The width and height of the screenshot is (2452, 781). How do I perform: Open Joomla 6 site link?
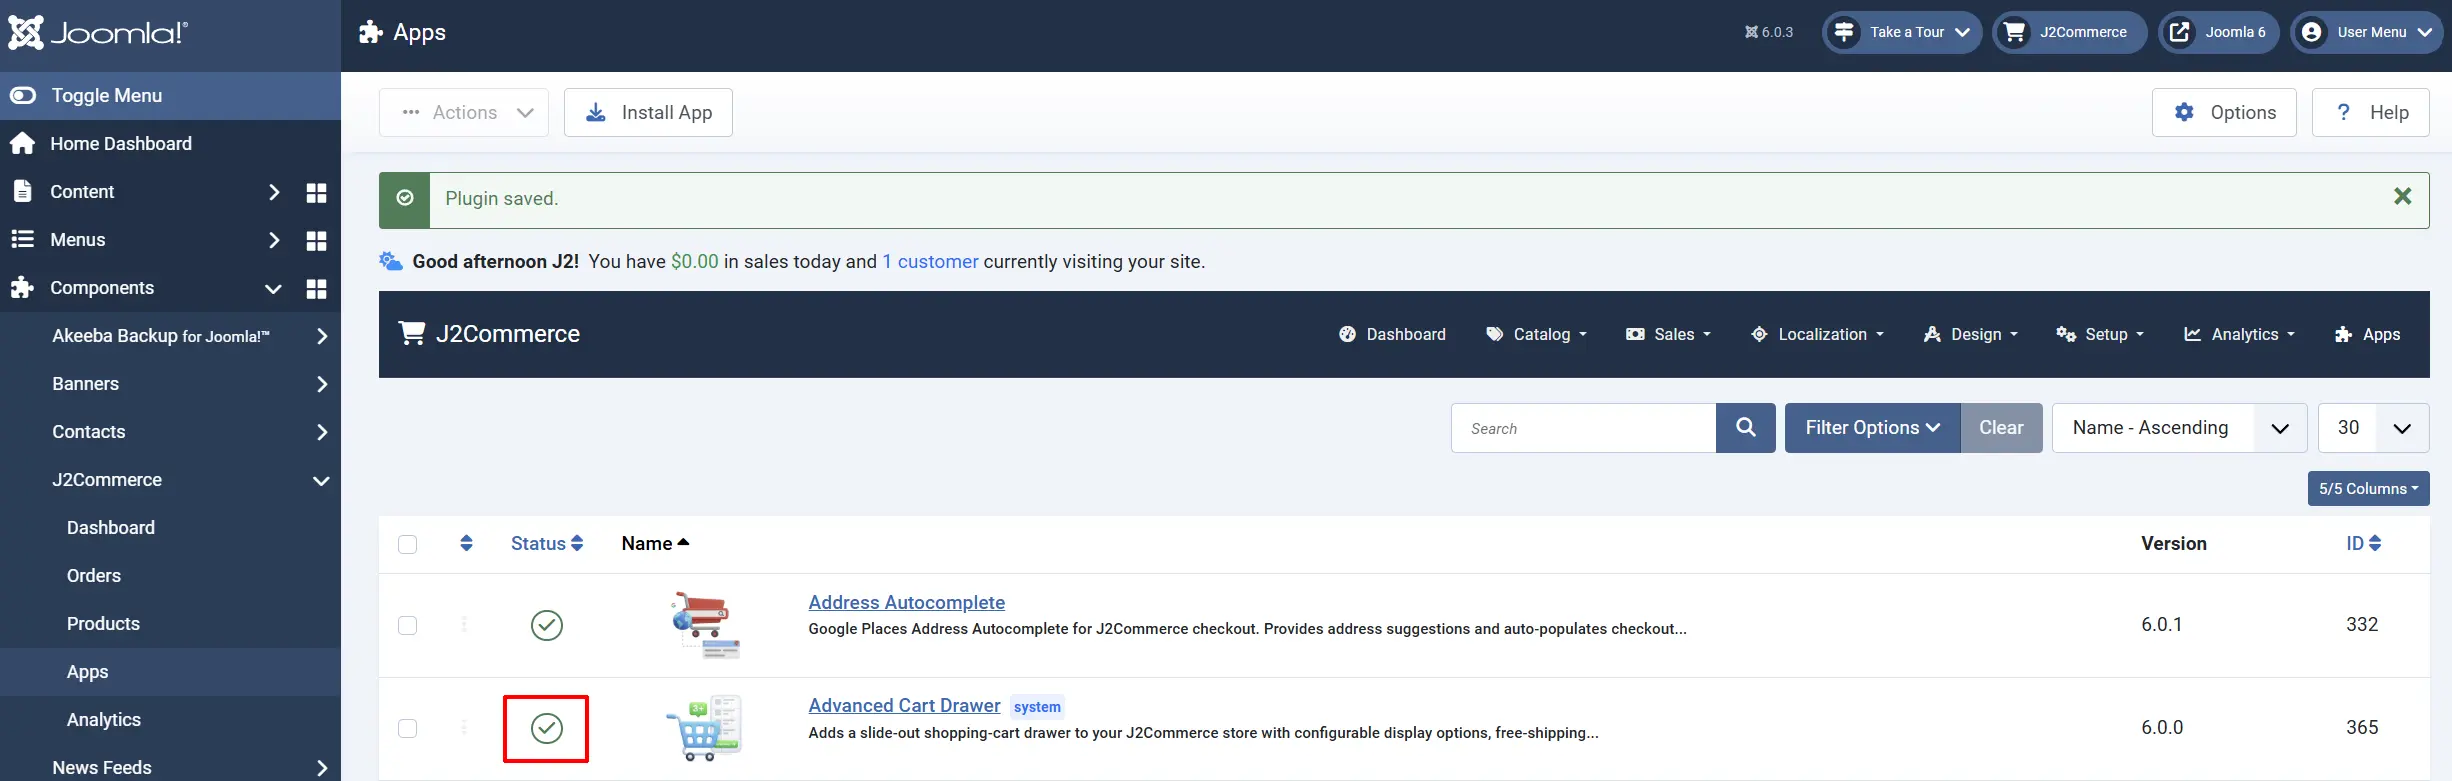click(x=2218, y=32)
